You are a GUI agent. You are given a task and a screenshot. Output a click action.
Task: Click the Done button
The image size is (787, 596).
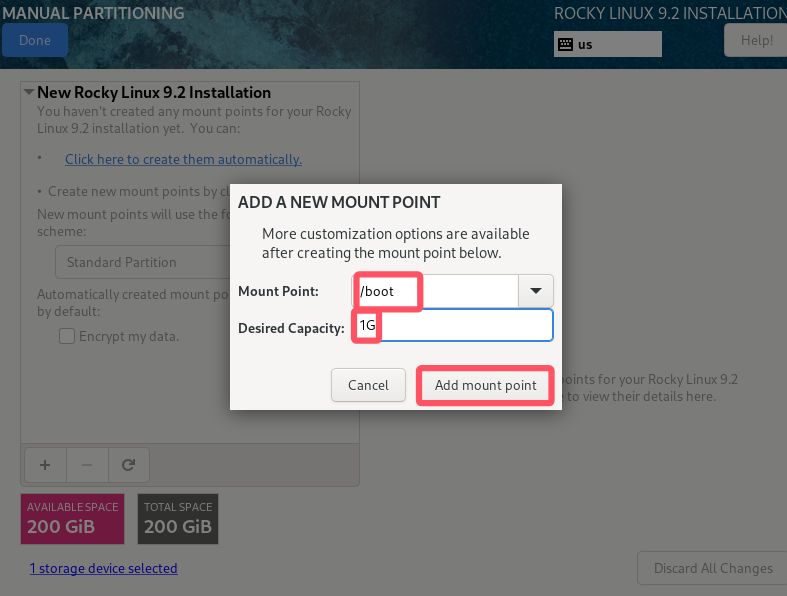35,40
